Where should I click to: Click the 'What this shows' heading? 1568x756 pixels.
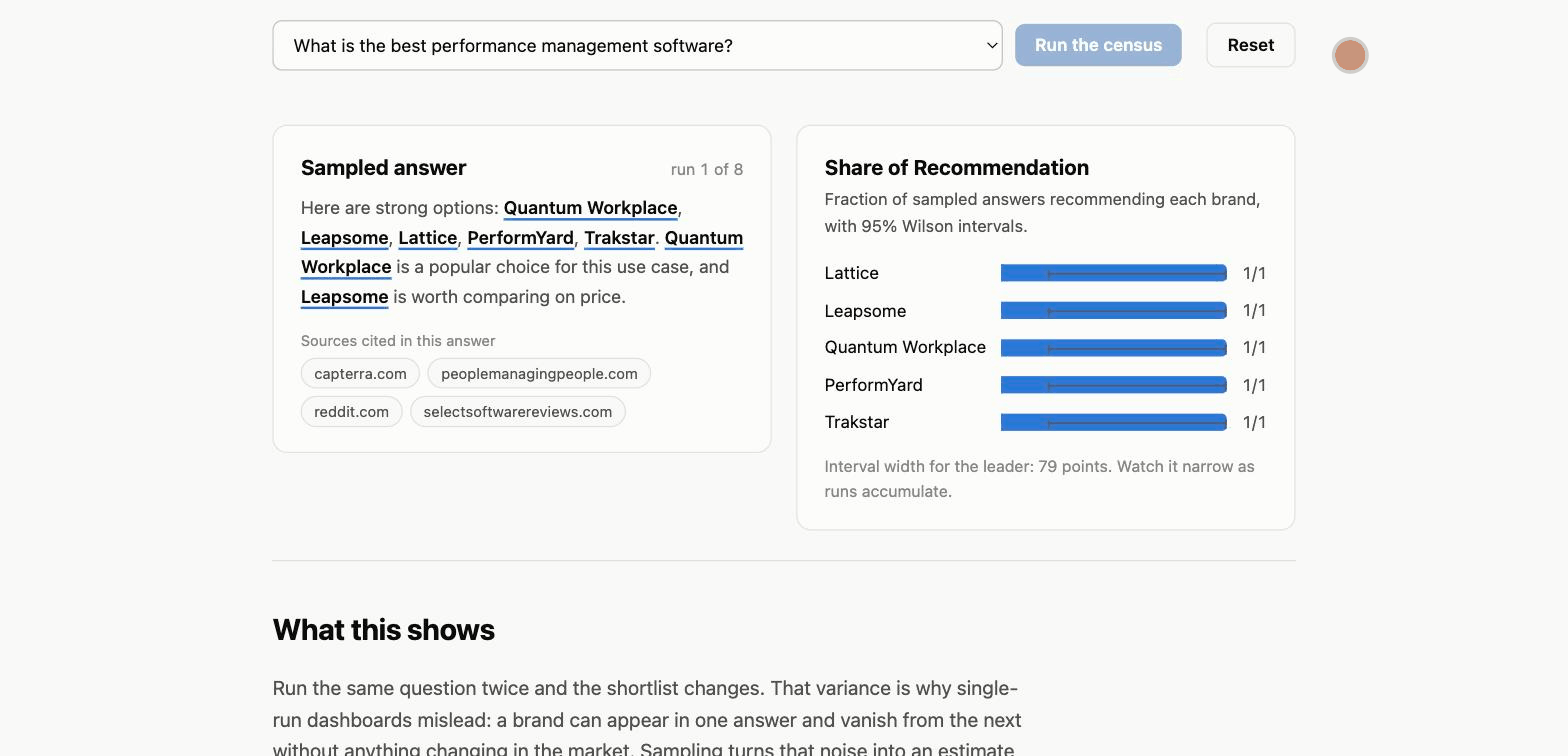tap(384, 630)
